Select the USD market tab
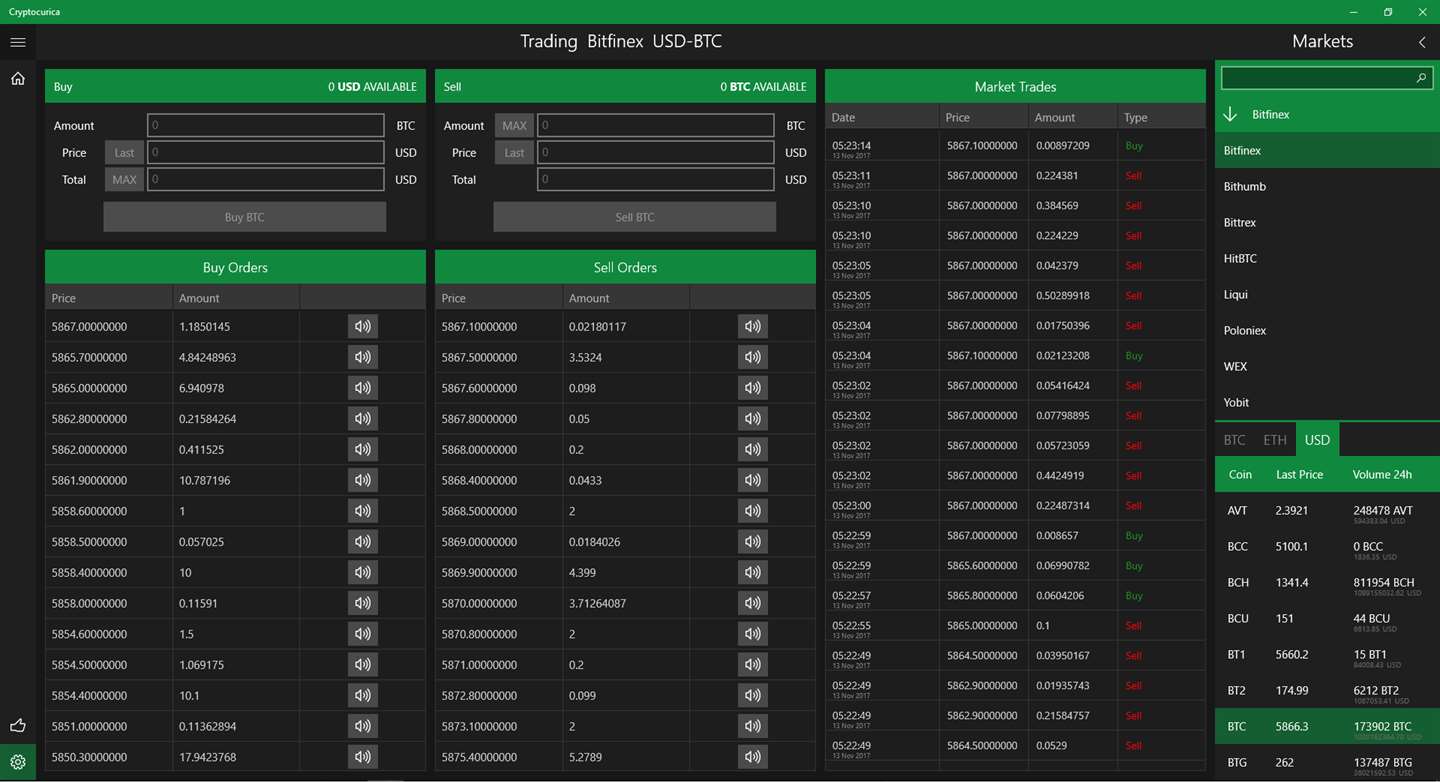1440x782 pixels. coord(1318,440)
